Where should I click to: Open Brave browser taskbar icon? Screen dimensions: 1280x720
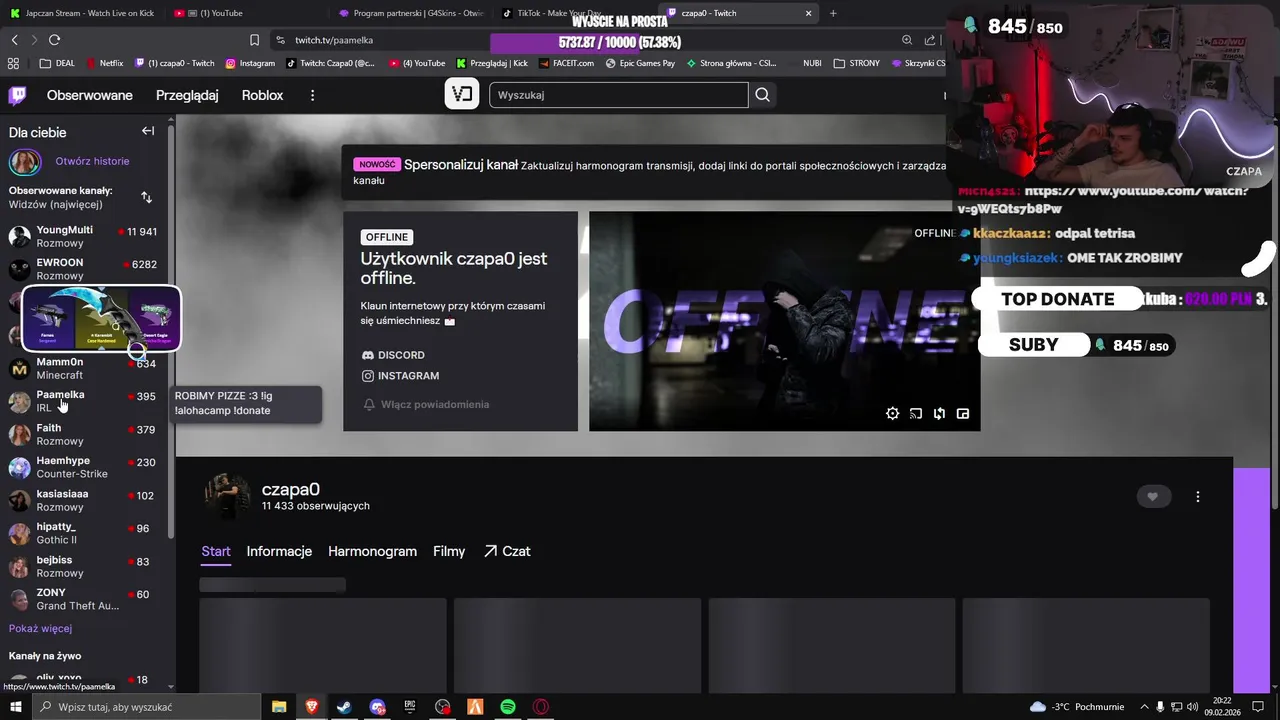click(311, 707)
